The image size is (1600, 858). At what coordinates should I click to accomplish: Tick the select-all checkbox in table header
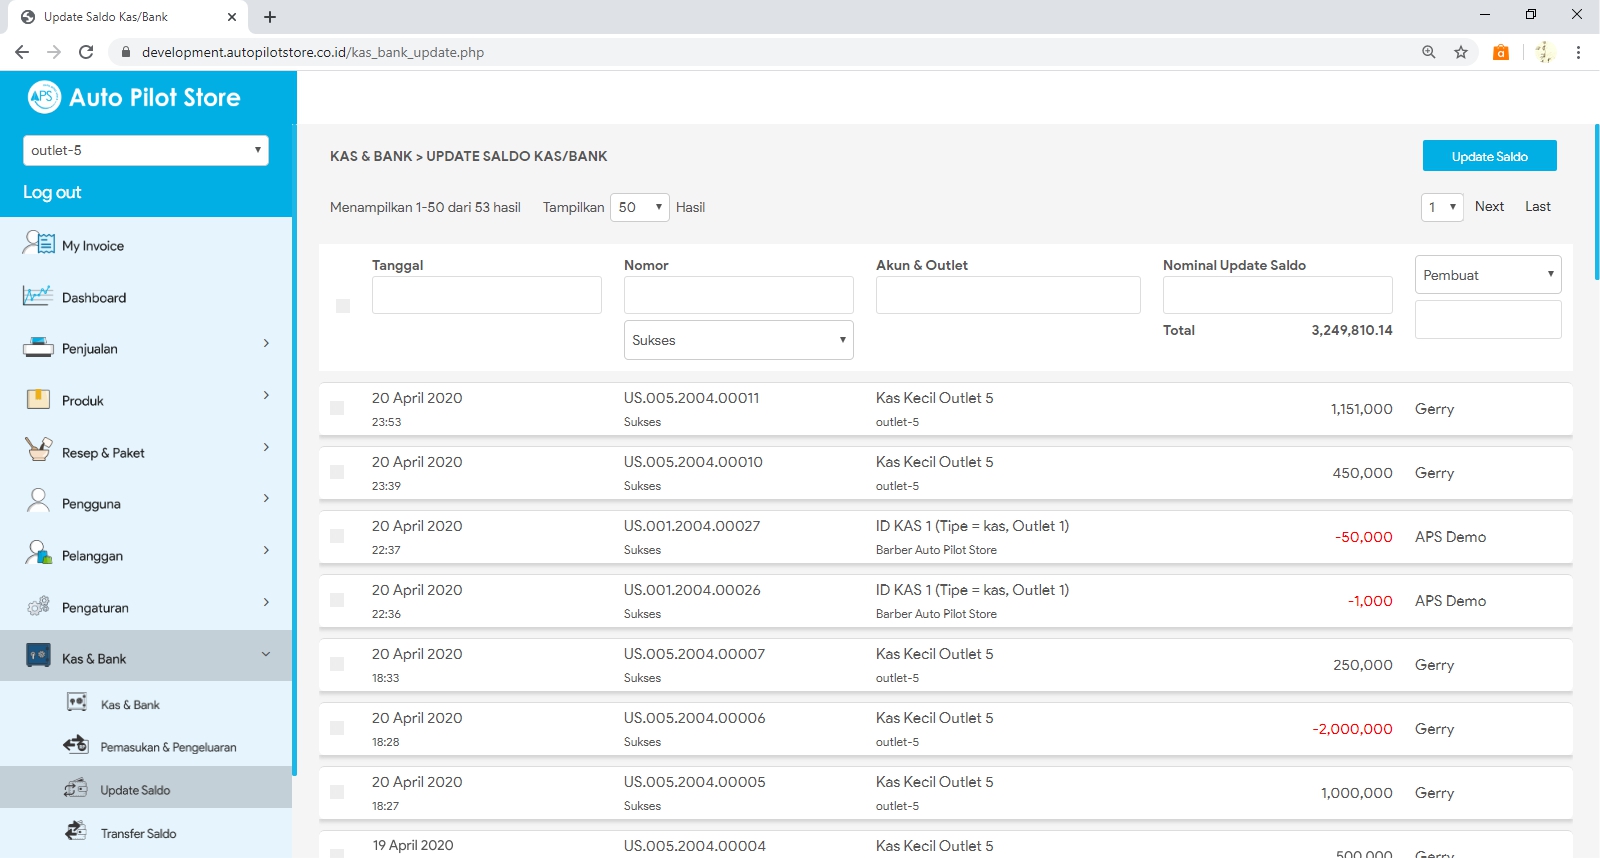click(x=343, y=306)
